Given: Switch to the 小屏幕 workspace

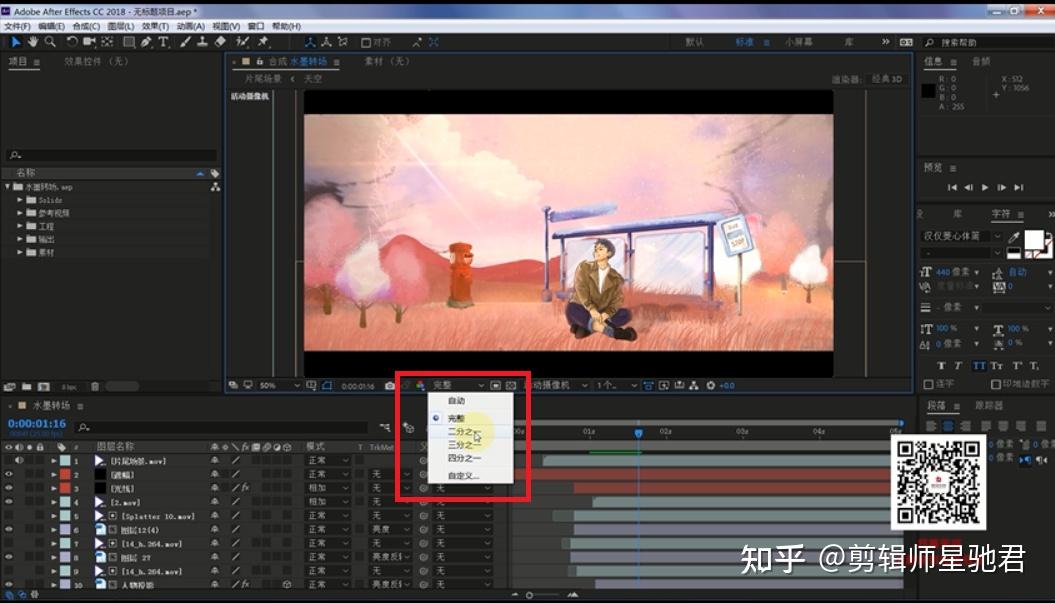Looking at the screenshot, I should coord(799,42).
